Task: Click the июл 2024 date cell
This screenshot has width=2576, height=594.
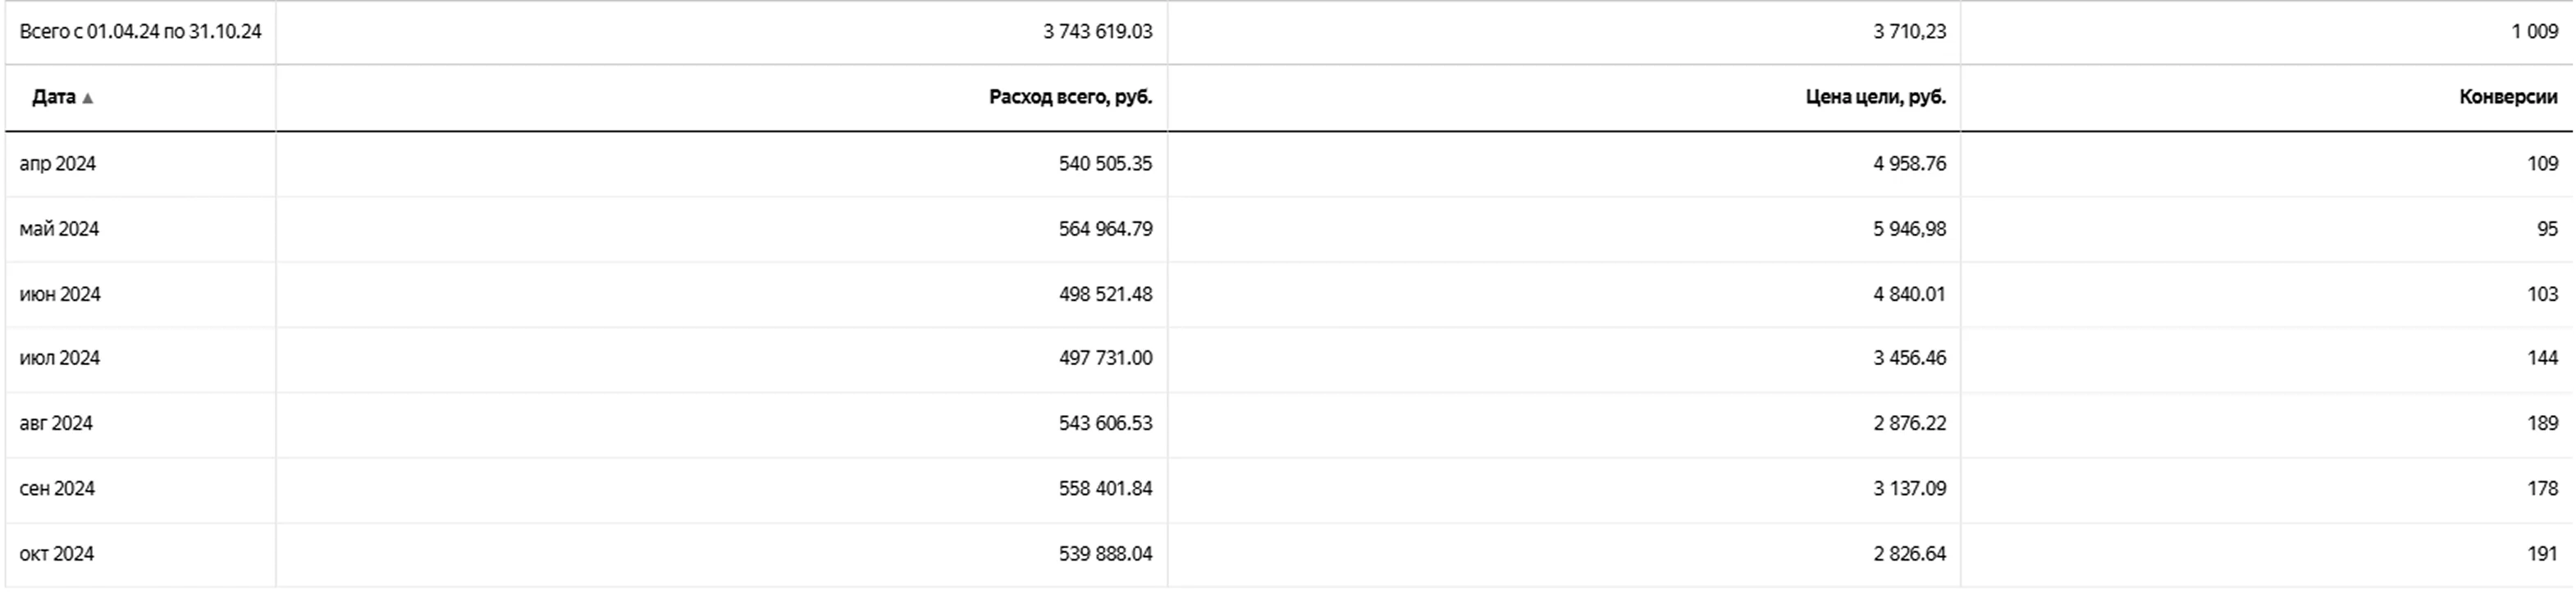Action: [x=60, y=358]
